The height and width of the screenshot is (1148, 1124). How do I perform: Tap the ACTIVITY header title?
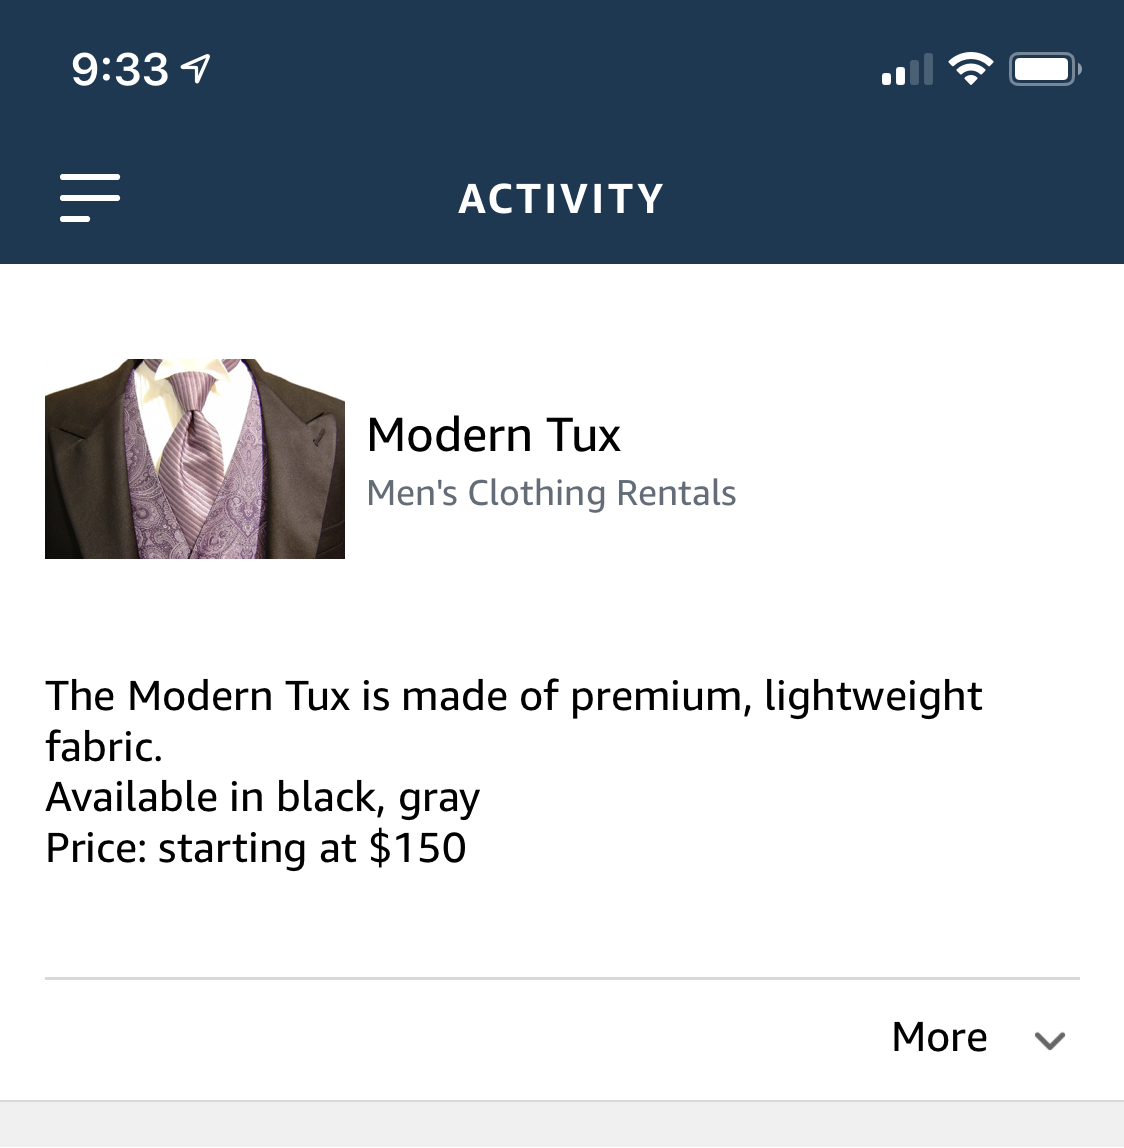click(x=561, y=199)
